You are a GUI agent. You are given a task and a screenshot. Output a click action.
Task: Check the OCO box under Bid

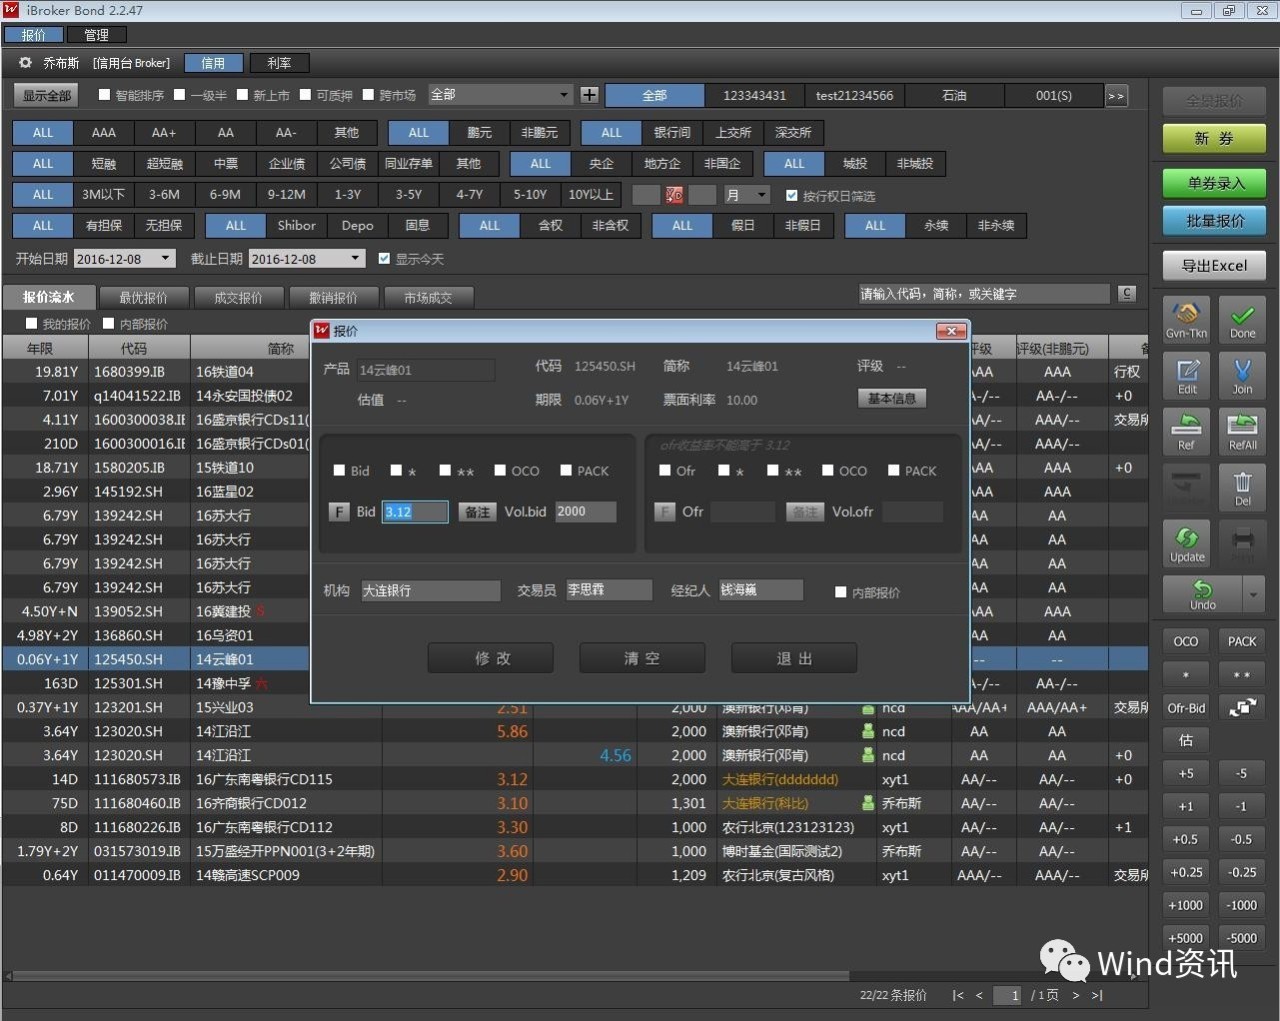point(500,470)
